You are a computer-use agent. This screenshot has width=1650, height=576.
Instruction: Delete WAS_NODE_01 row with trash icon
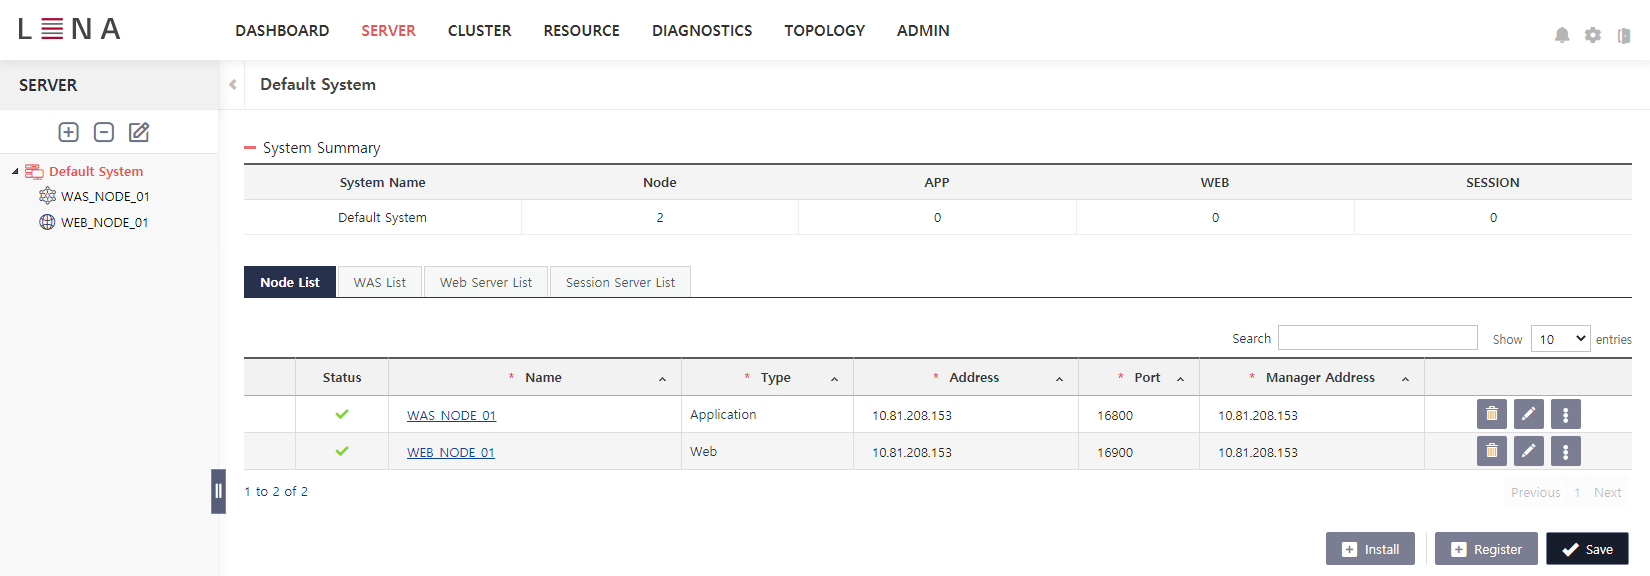pos(1491,414)
